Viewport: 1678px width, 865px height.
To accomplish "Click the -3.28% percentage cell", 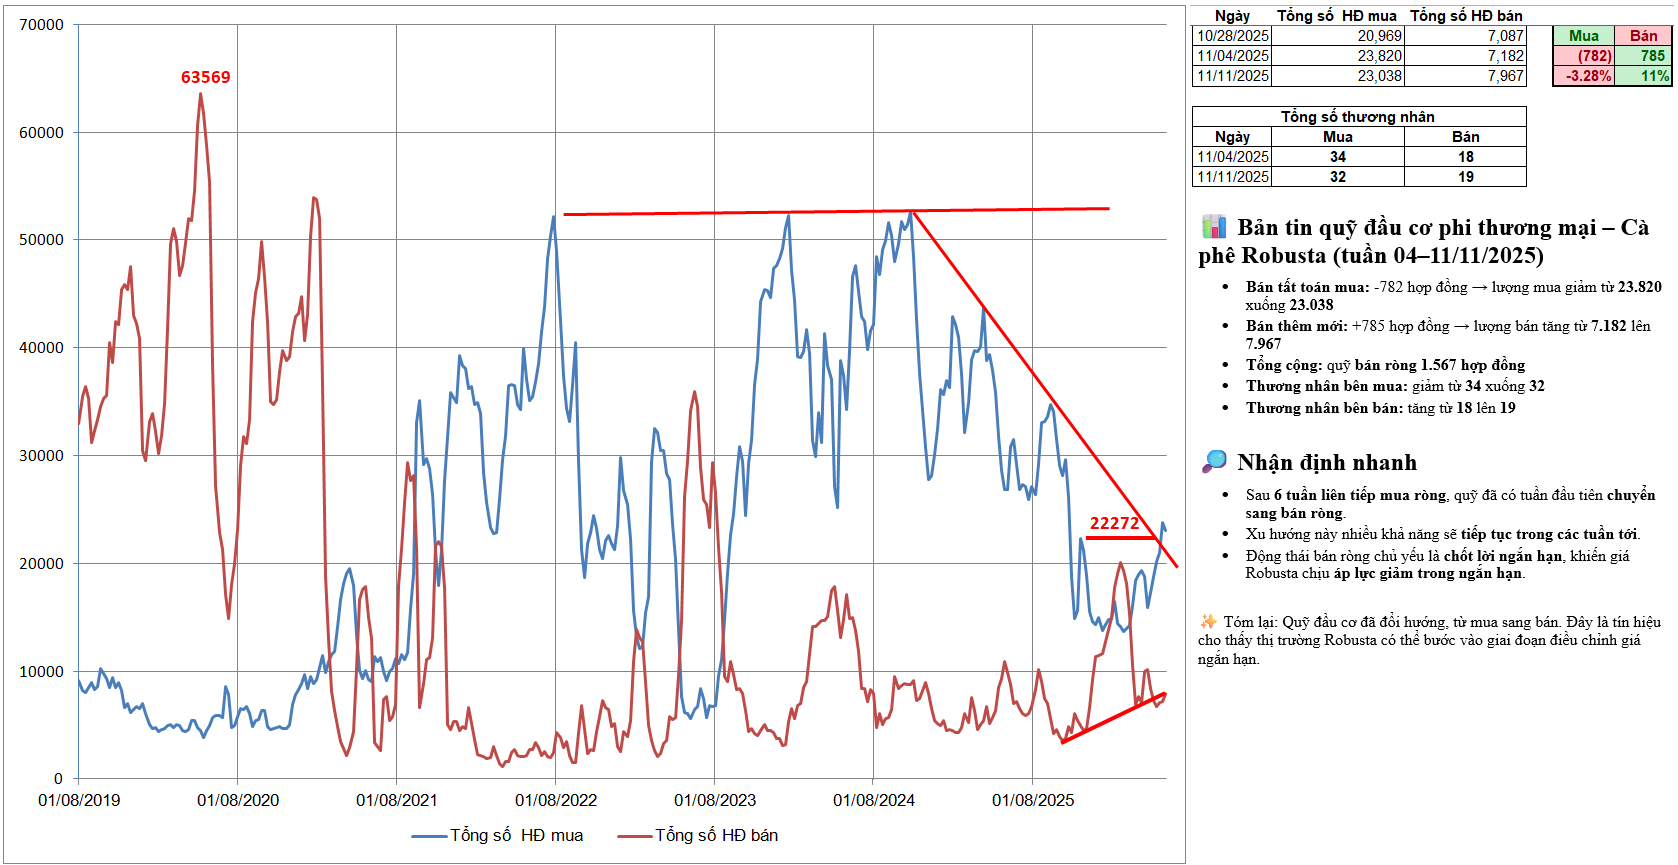I will tap(1583, 76).
